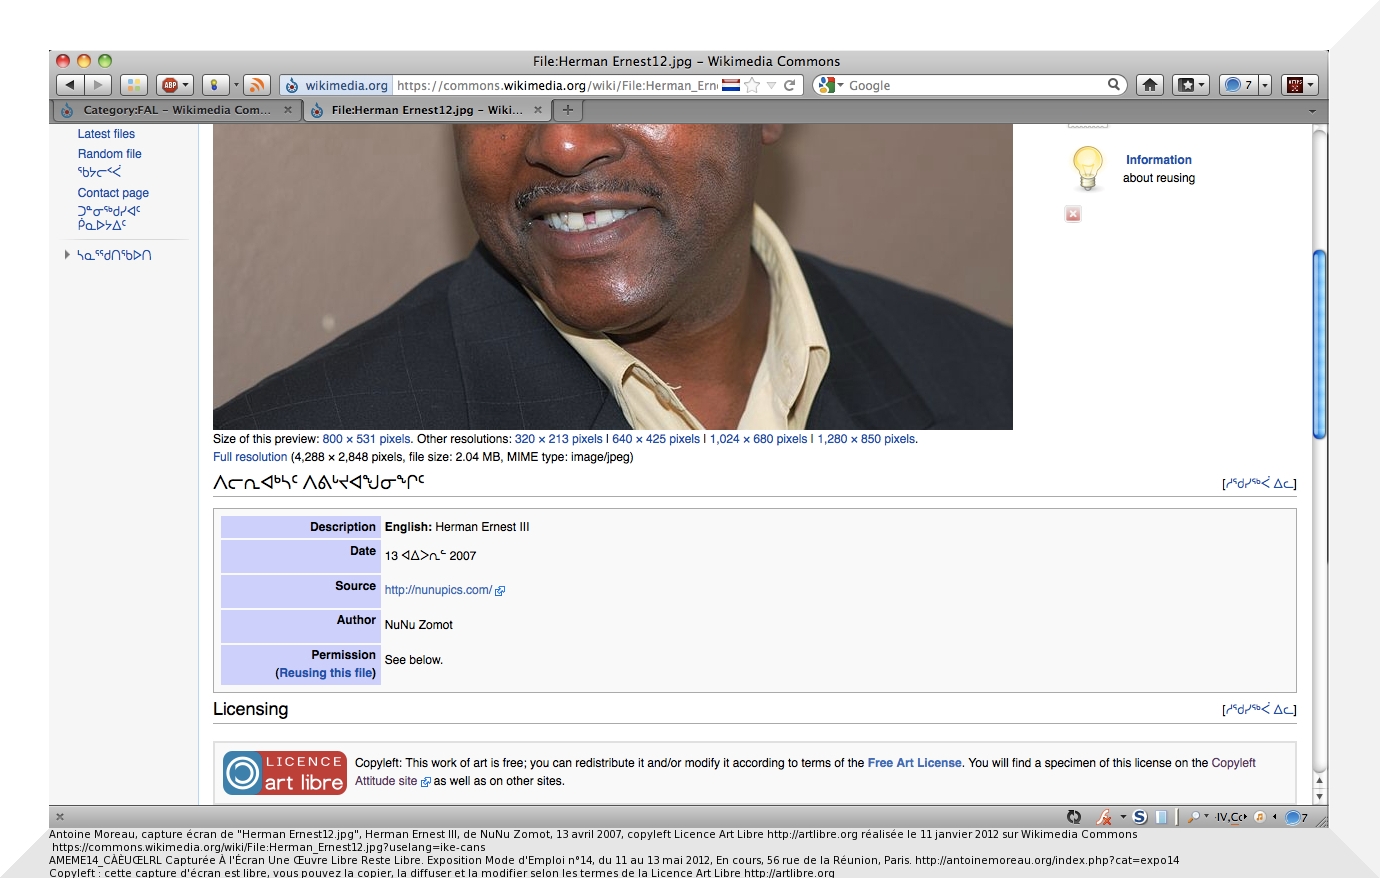Click the Adblock Plus ABP icon

point(170,85)
